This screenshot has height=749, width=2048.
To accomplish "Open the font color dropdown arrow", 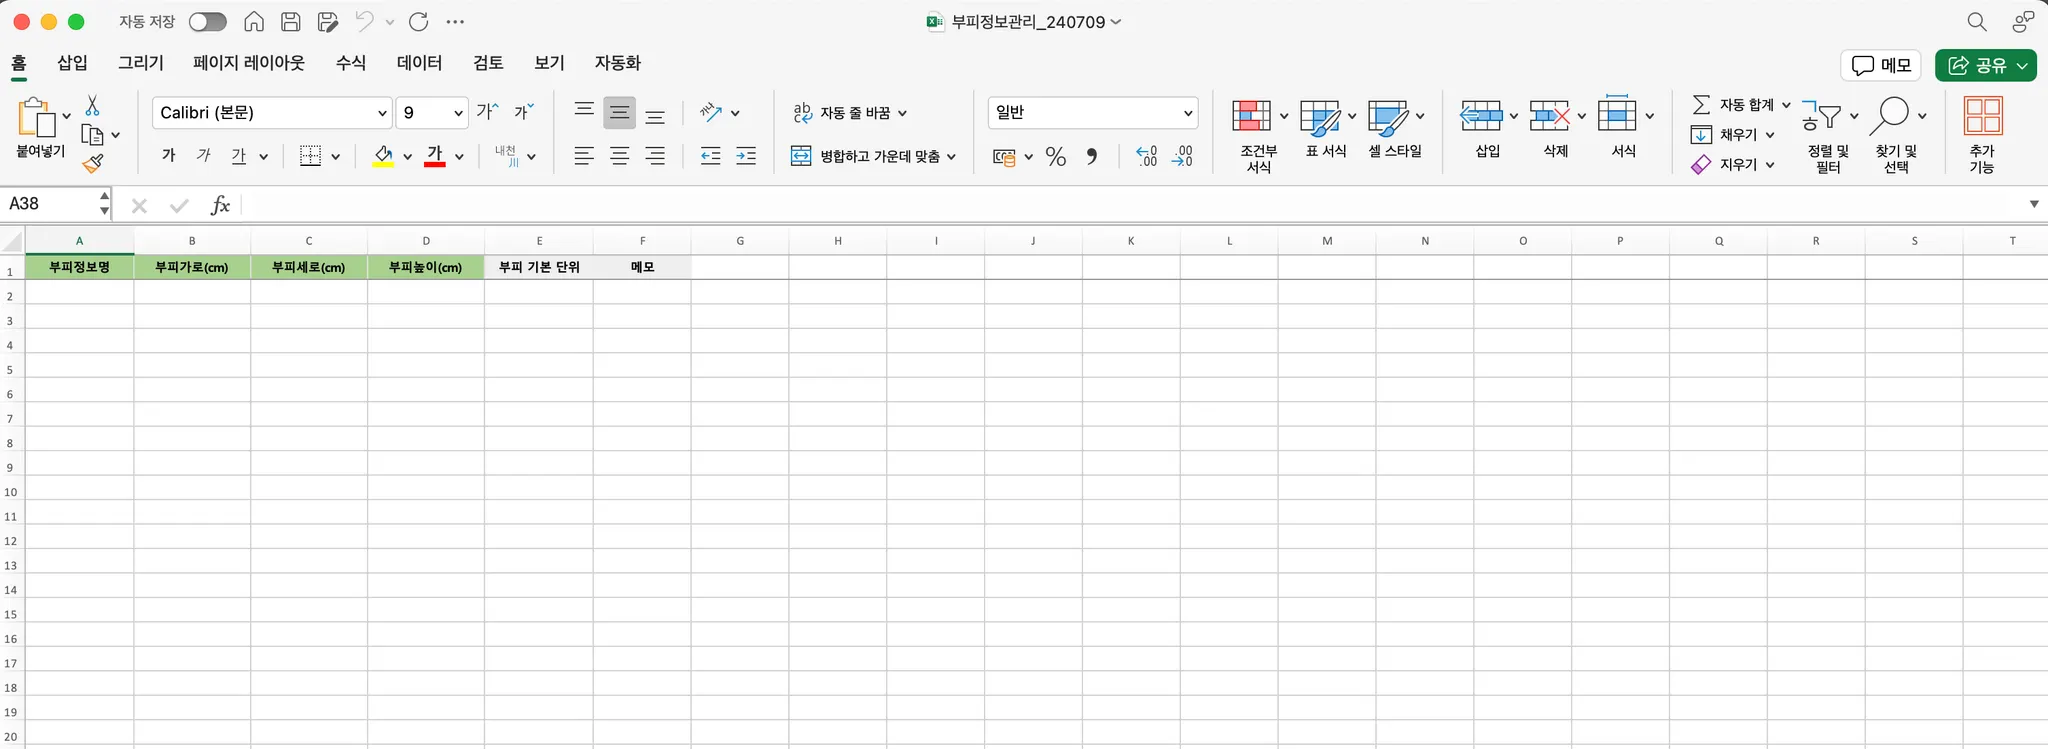I will click(459, 156).
